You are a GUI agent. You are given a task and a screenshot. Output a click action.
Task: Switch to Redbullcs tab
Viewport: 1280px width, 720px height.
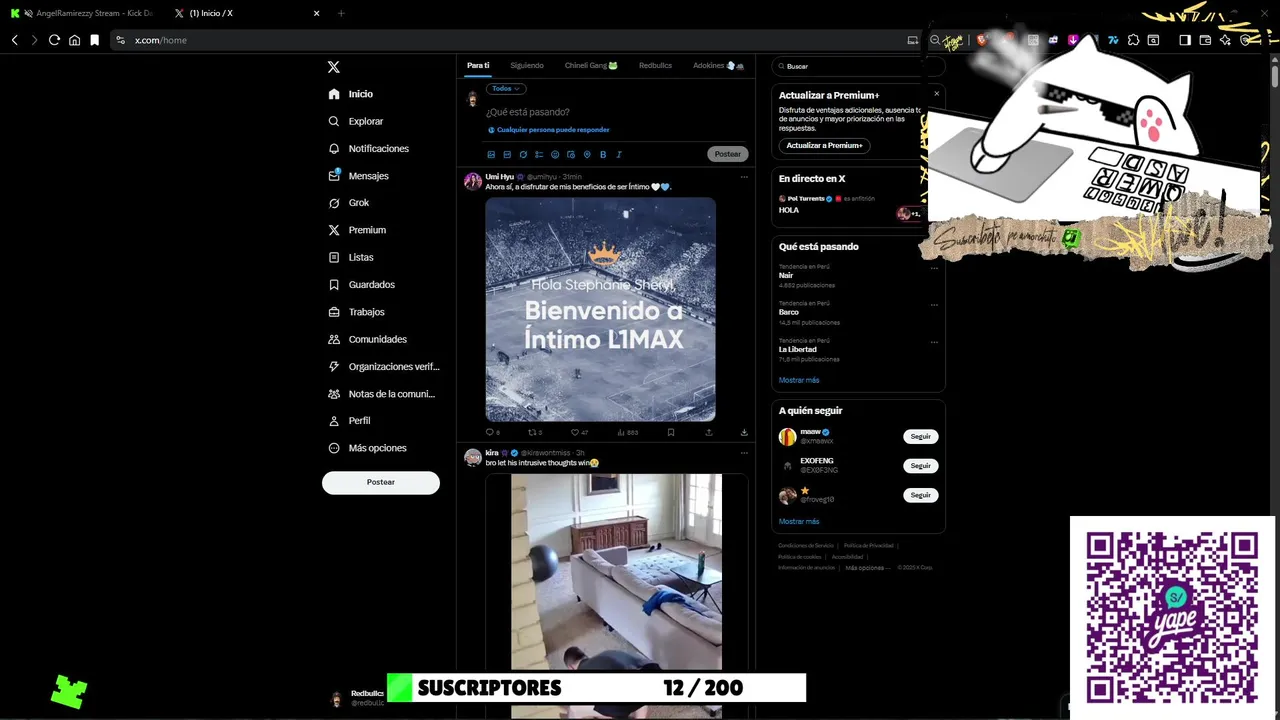coord(655,66)
